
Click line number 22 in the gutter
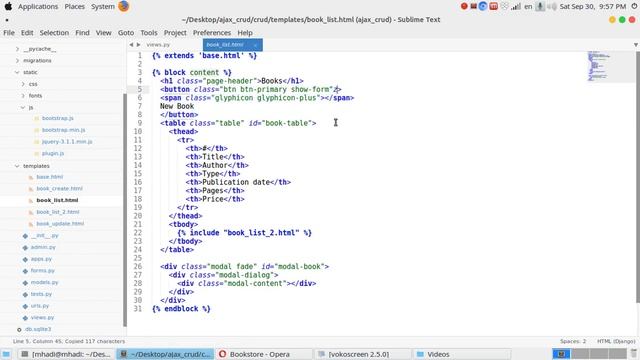click(138, 233)
